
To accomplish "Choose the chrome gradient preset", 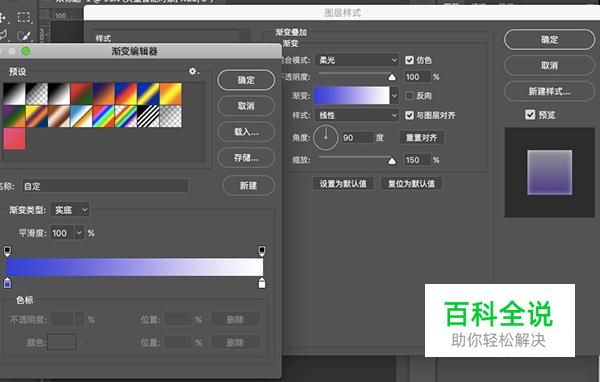I will click(x=81, y=116).
